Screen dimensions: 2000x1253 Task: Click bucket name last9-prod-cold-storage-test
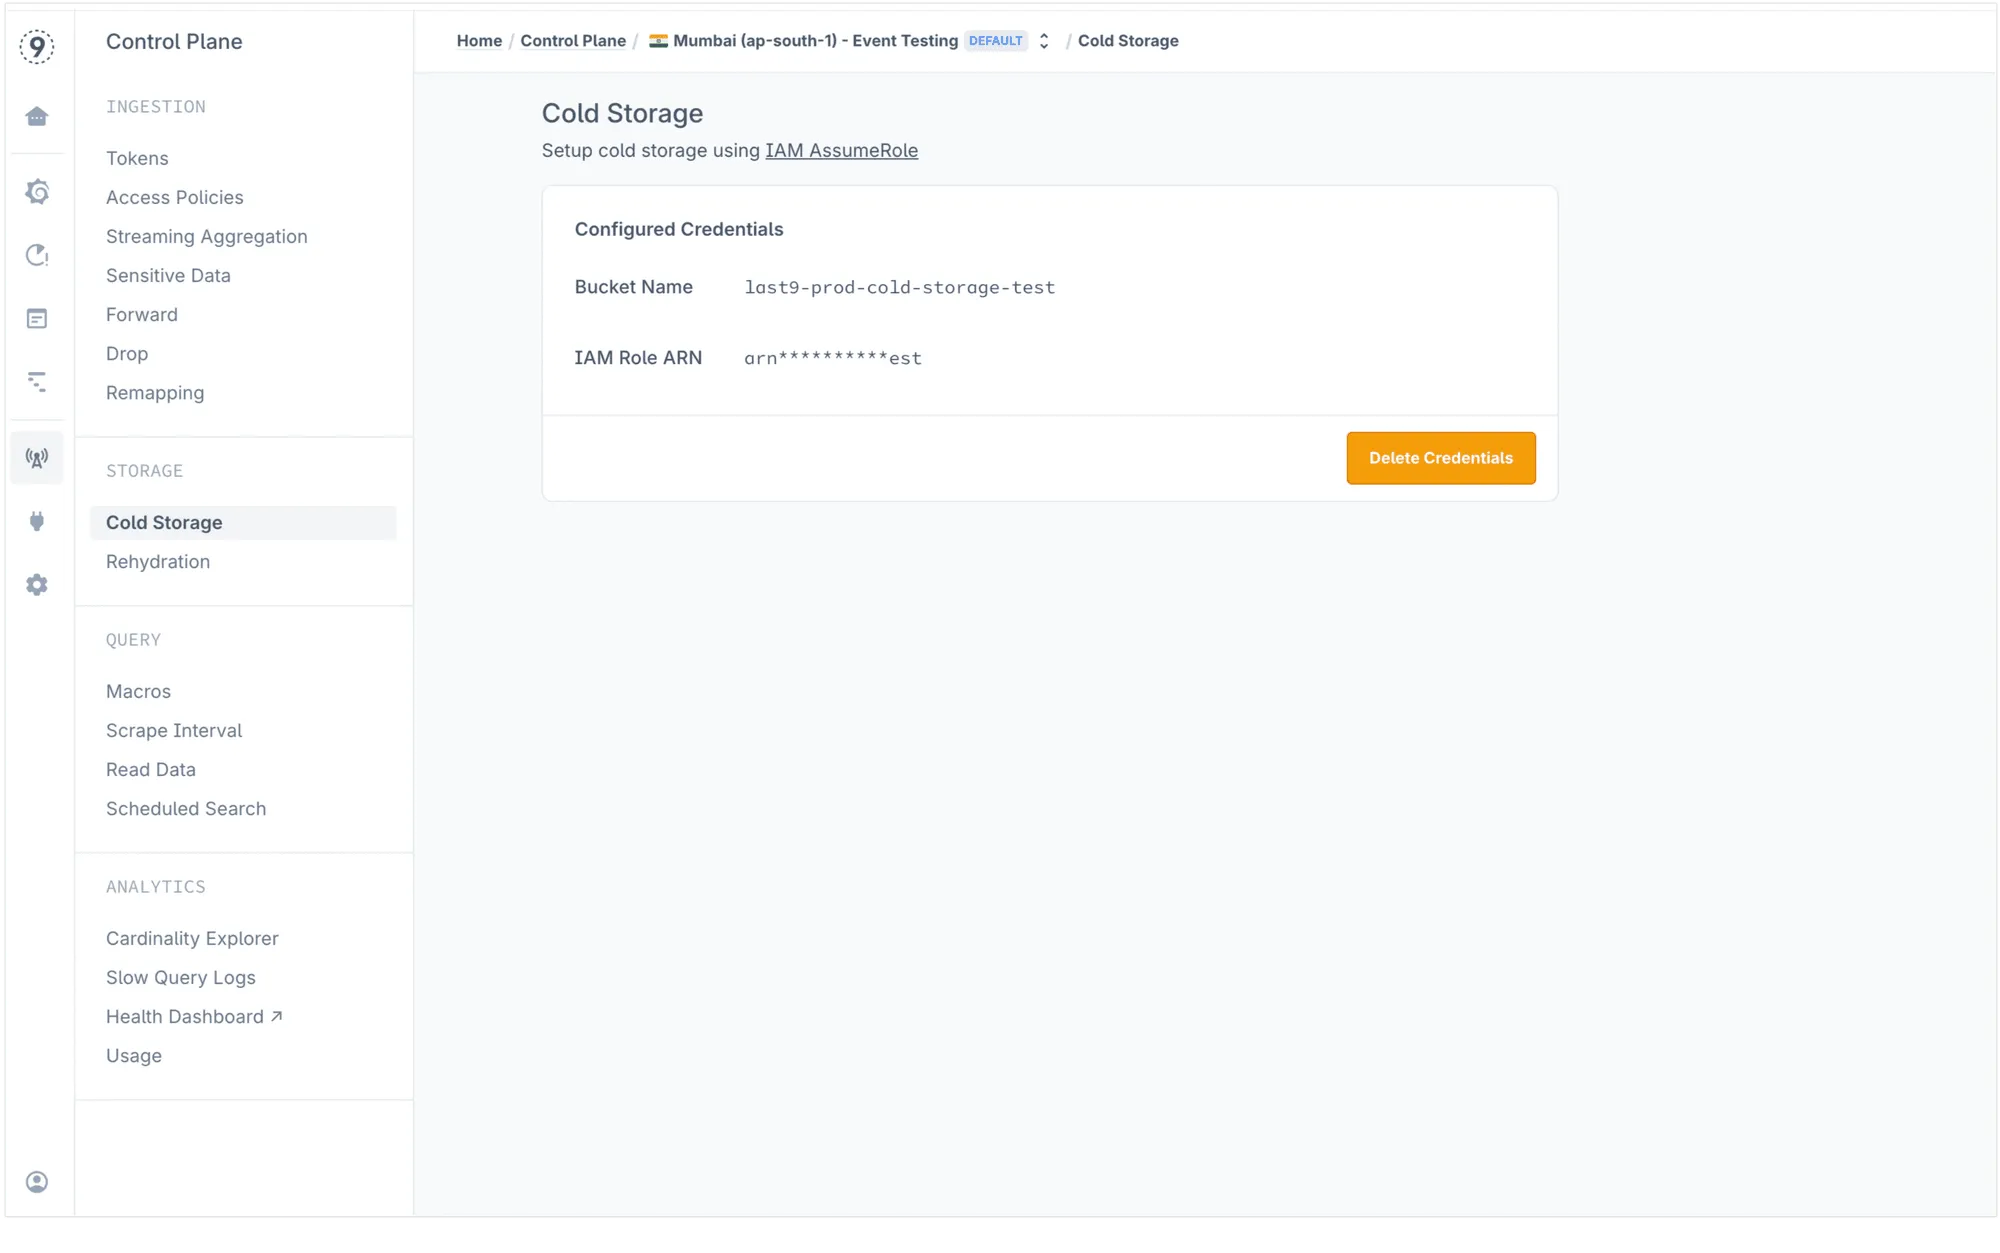(900, 287)
